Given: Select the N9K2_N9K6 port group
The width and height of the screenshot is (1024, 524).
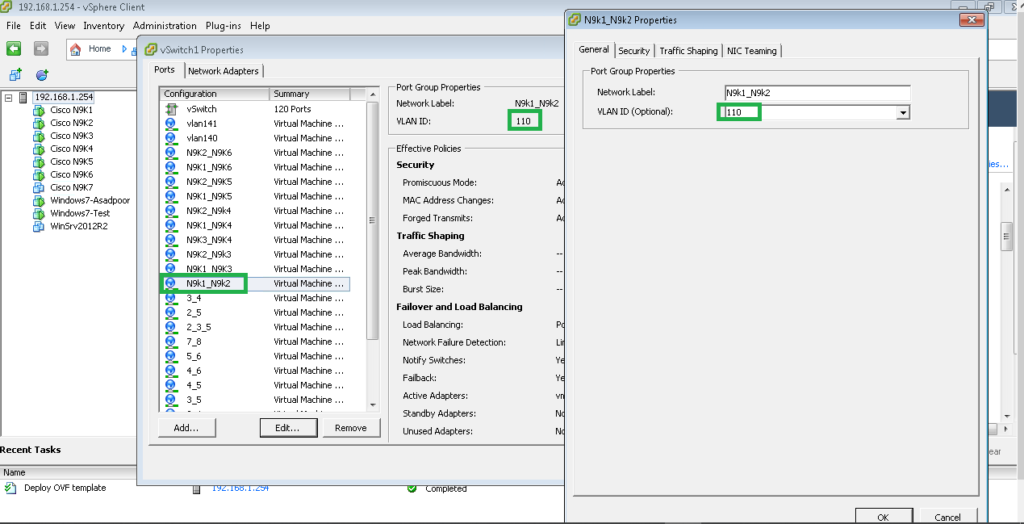Looking at the screenshot, I should [255, 152].
